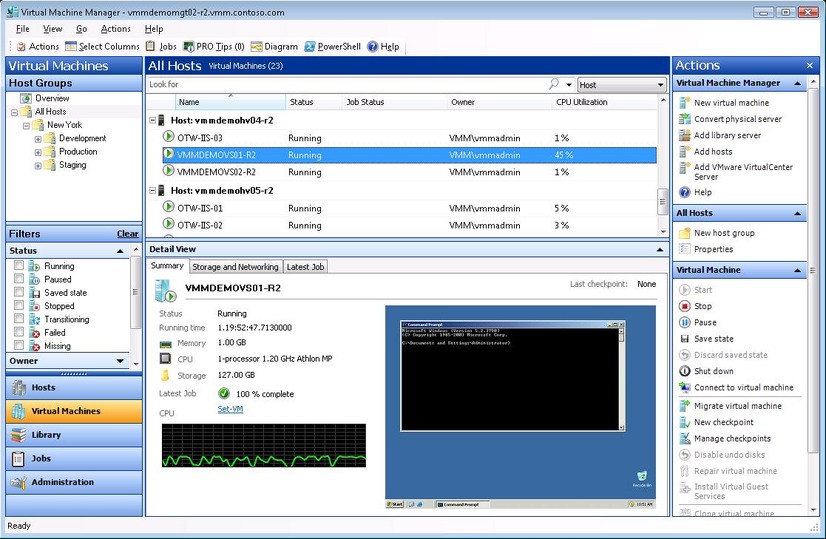The image size is (826, 539).
Task: Open the Host search scope dropdown
Action: pyautogui.click(x=622, y=84)
